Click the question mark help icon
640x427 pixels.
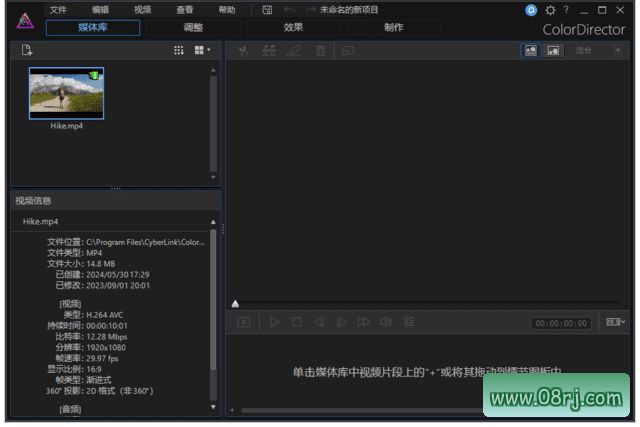tap(566, 10)
